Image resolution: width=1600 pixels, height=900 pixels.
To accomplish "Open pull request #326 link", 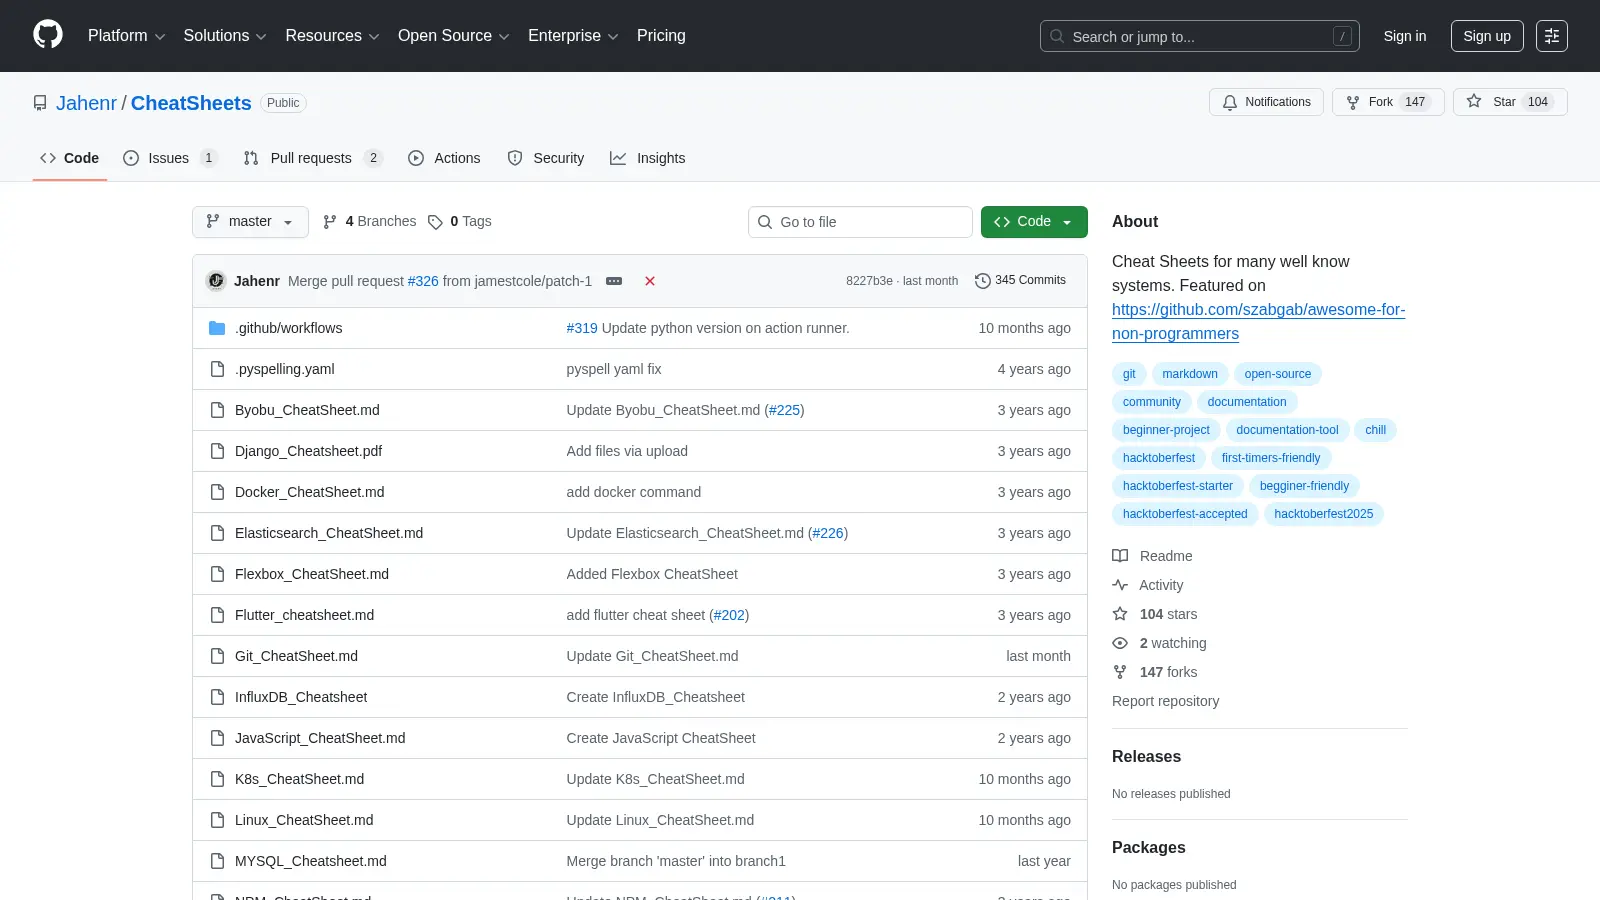I will (x=423, y=281).
